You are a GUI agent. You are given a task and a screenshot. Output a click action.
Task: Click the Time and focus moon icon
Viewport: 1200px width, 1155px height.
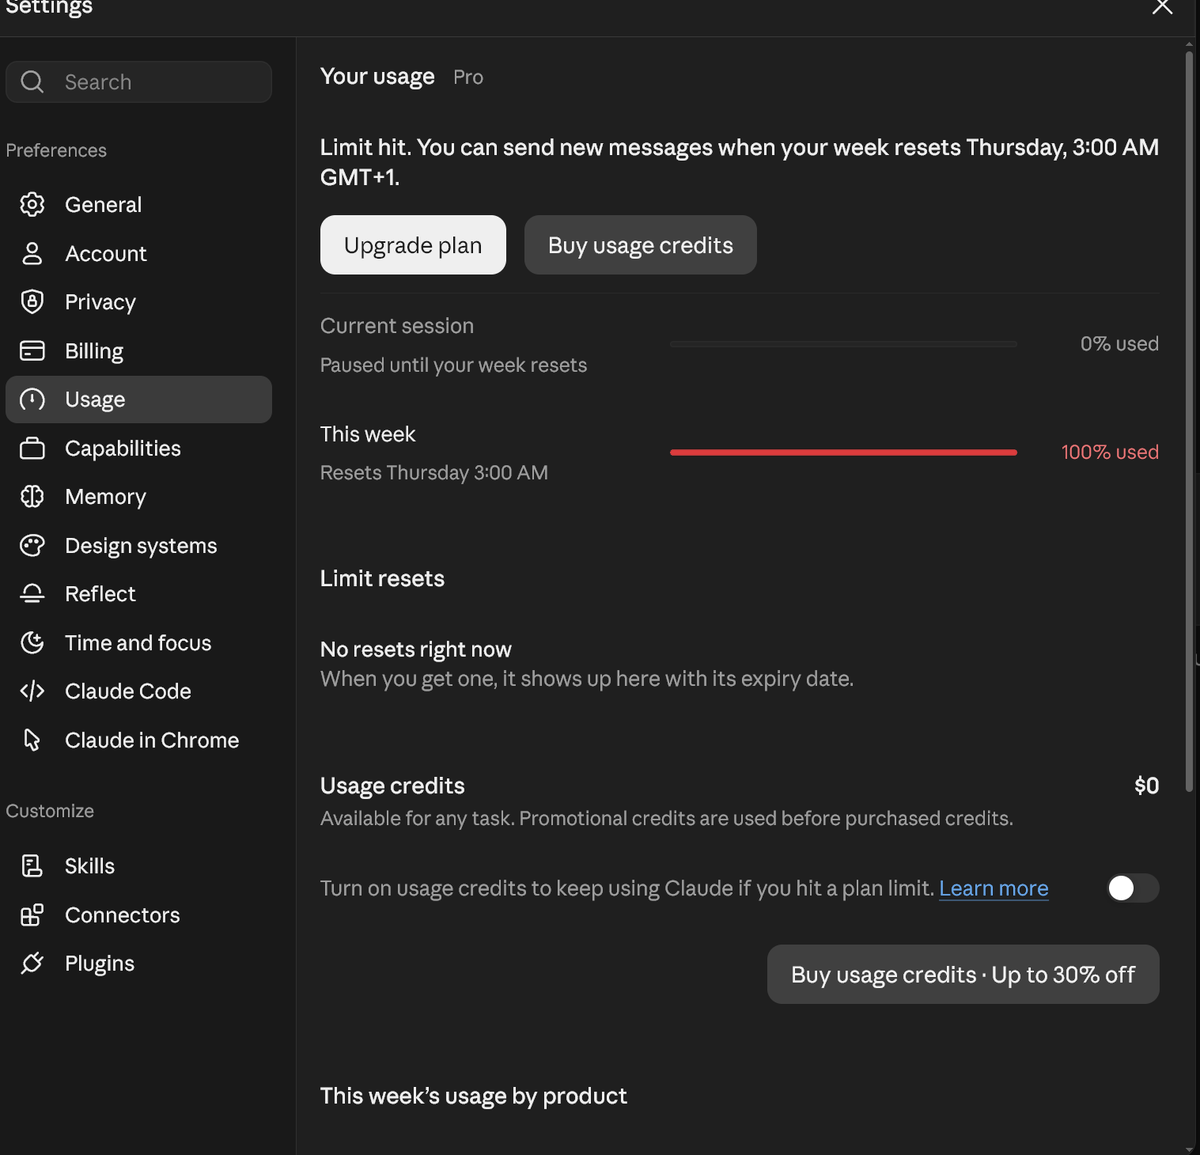coord(32,642)
